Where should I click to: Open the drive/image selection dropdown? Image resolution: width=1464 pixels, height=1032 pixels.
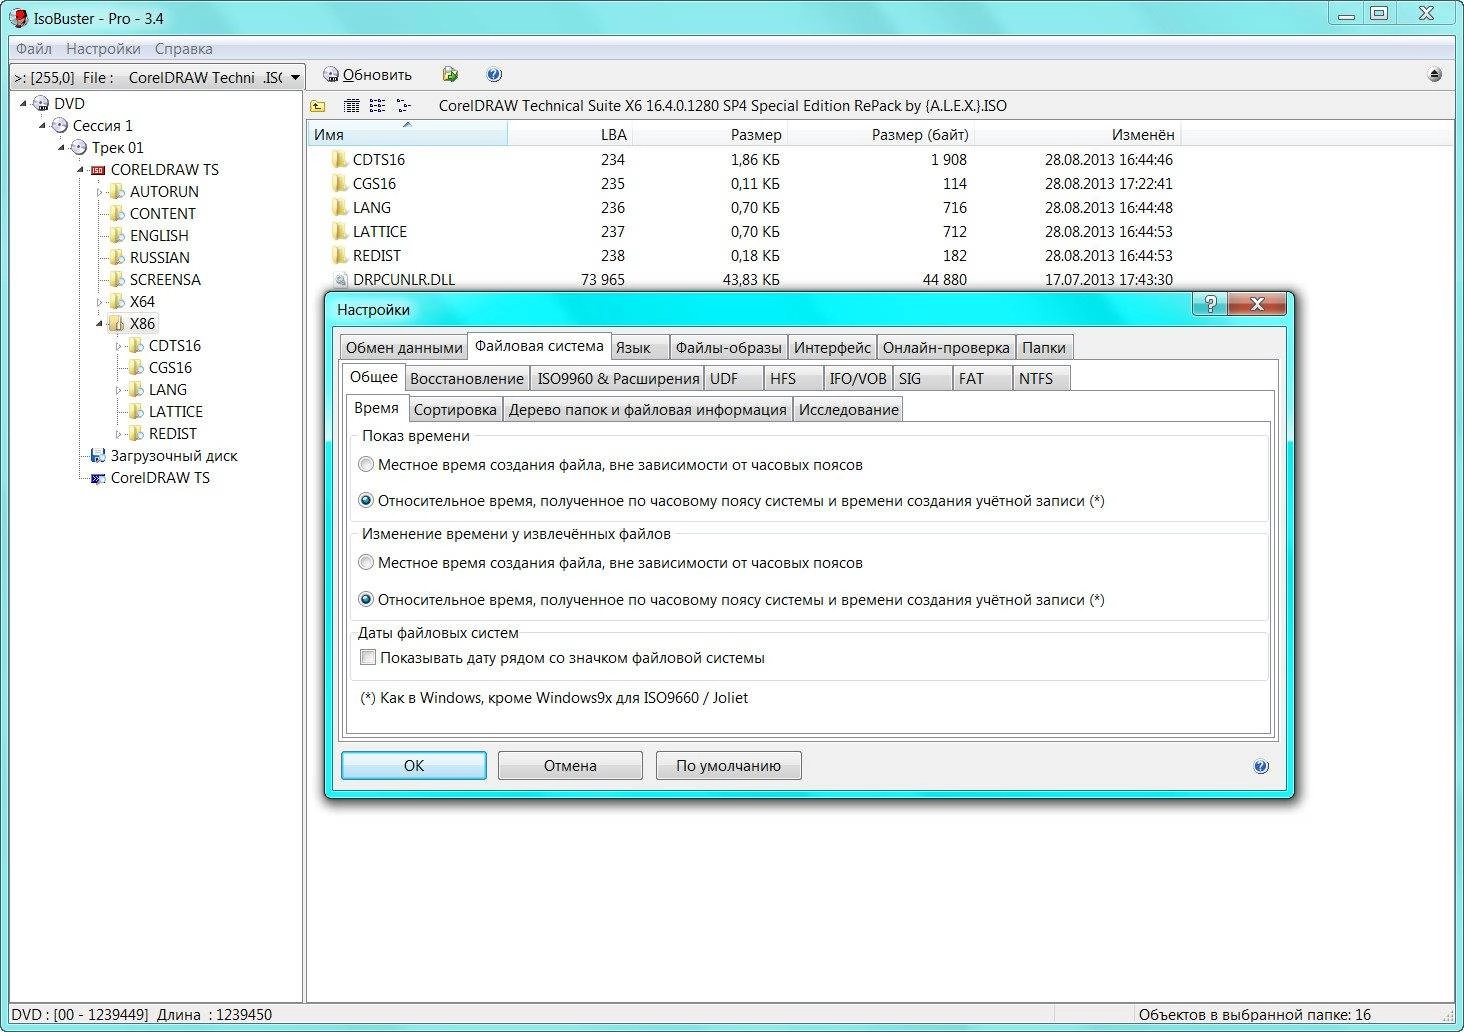(x=295, y=78)
